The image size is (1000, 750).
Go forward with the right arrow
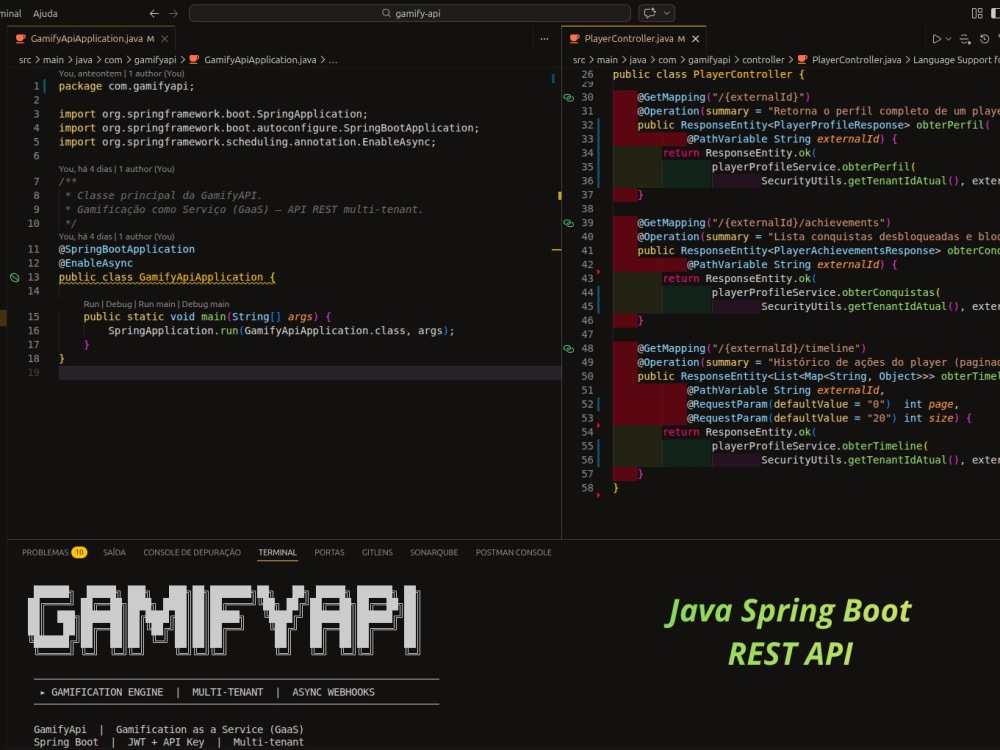click(x=173, y=13)
